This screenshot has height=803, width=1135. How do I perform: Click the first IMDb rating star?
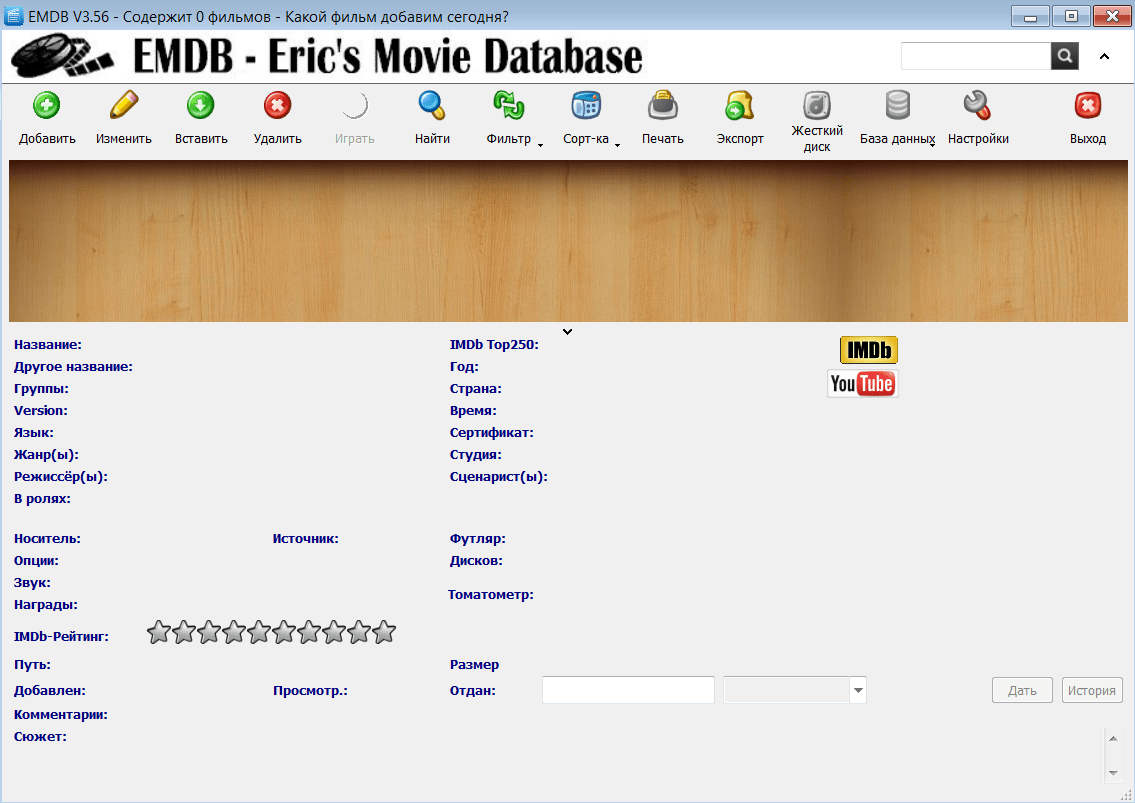[x=159, y=632]
